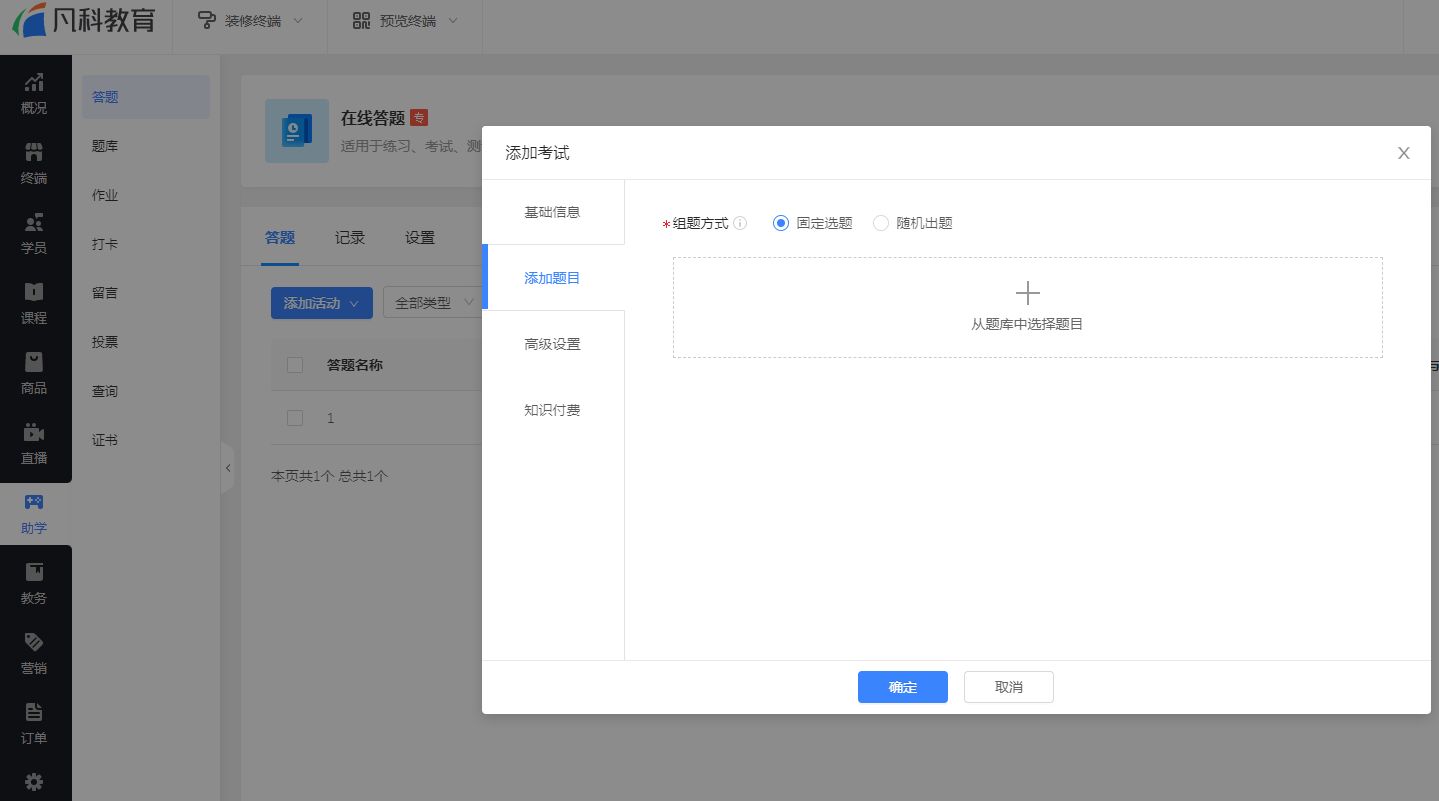The width and height of the screenshot is (1439, 801).
Task: Click the 答题名称 column header
Action: (x=355, y=365)
